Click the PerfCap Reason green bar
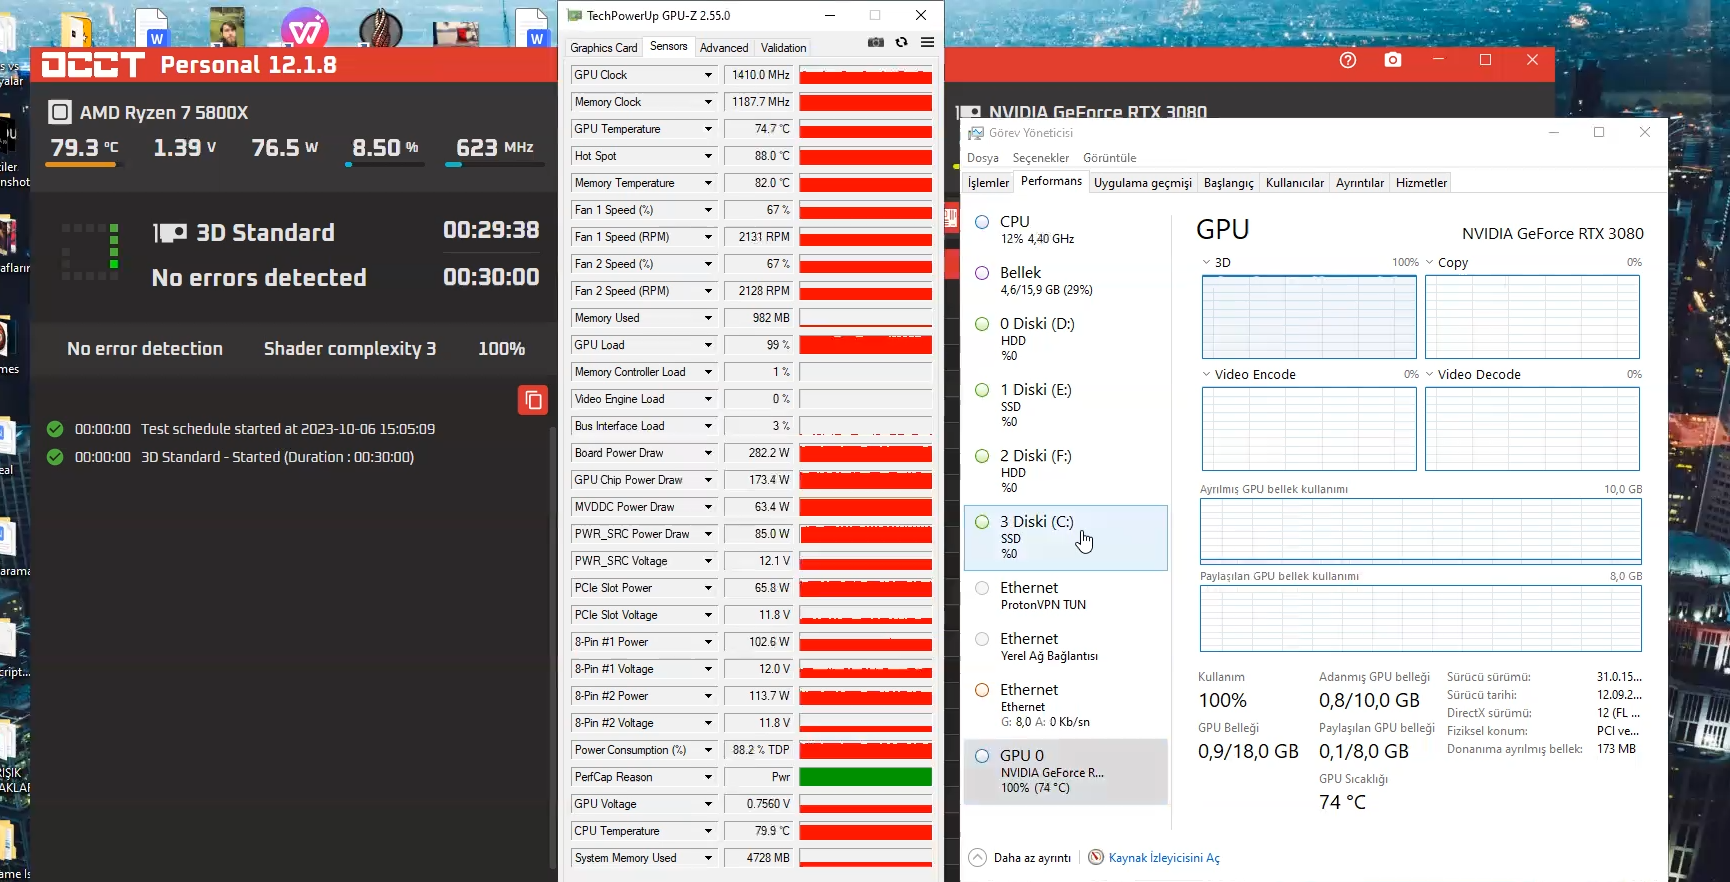The image size is (1730, 882). 865,777
